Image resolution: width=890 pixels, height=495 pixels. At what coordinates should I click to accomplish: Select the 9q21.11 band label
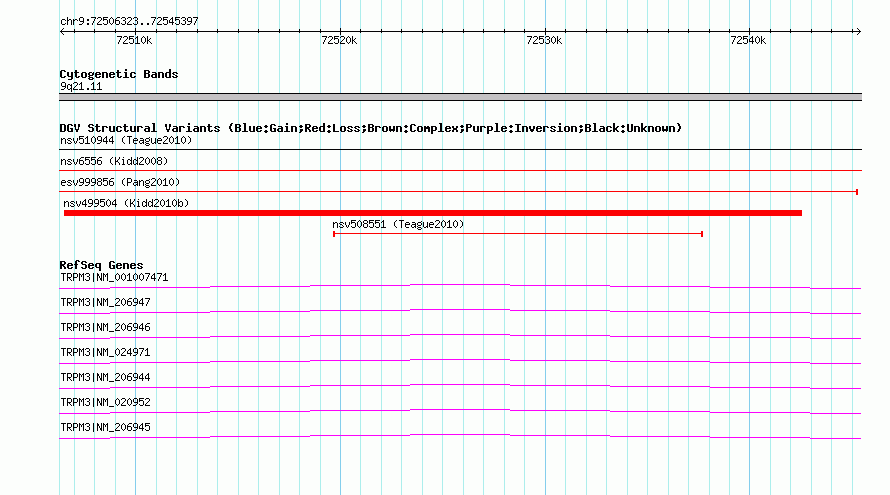coord(81,86)
